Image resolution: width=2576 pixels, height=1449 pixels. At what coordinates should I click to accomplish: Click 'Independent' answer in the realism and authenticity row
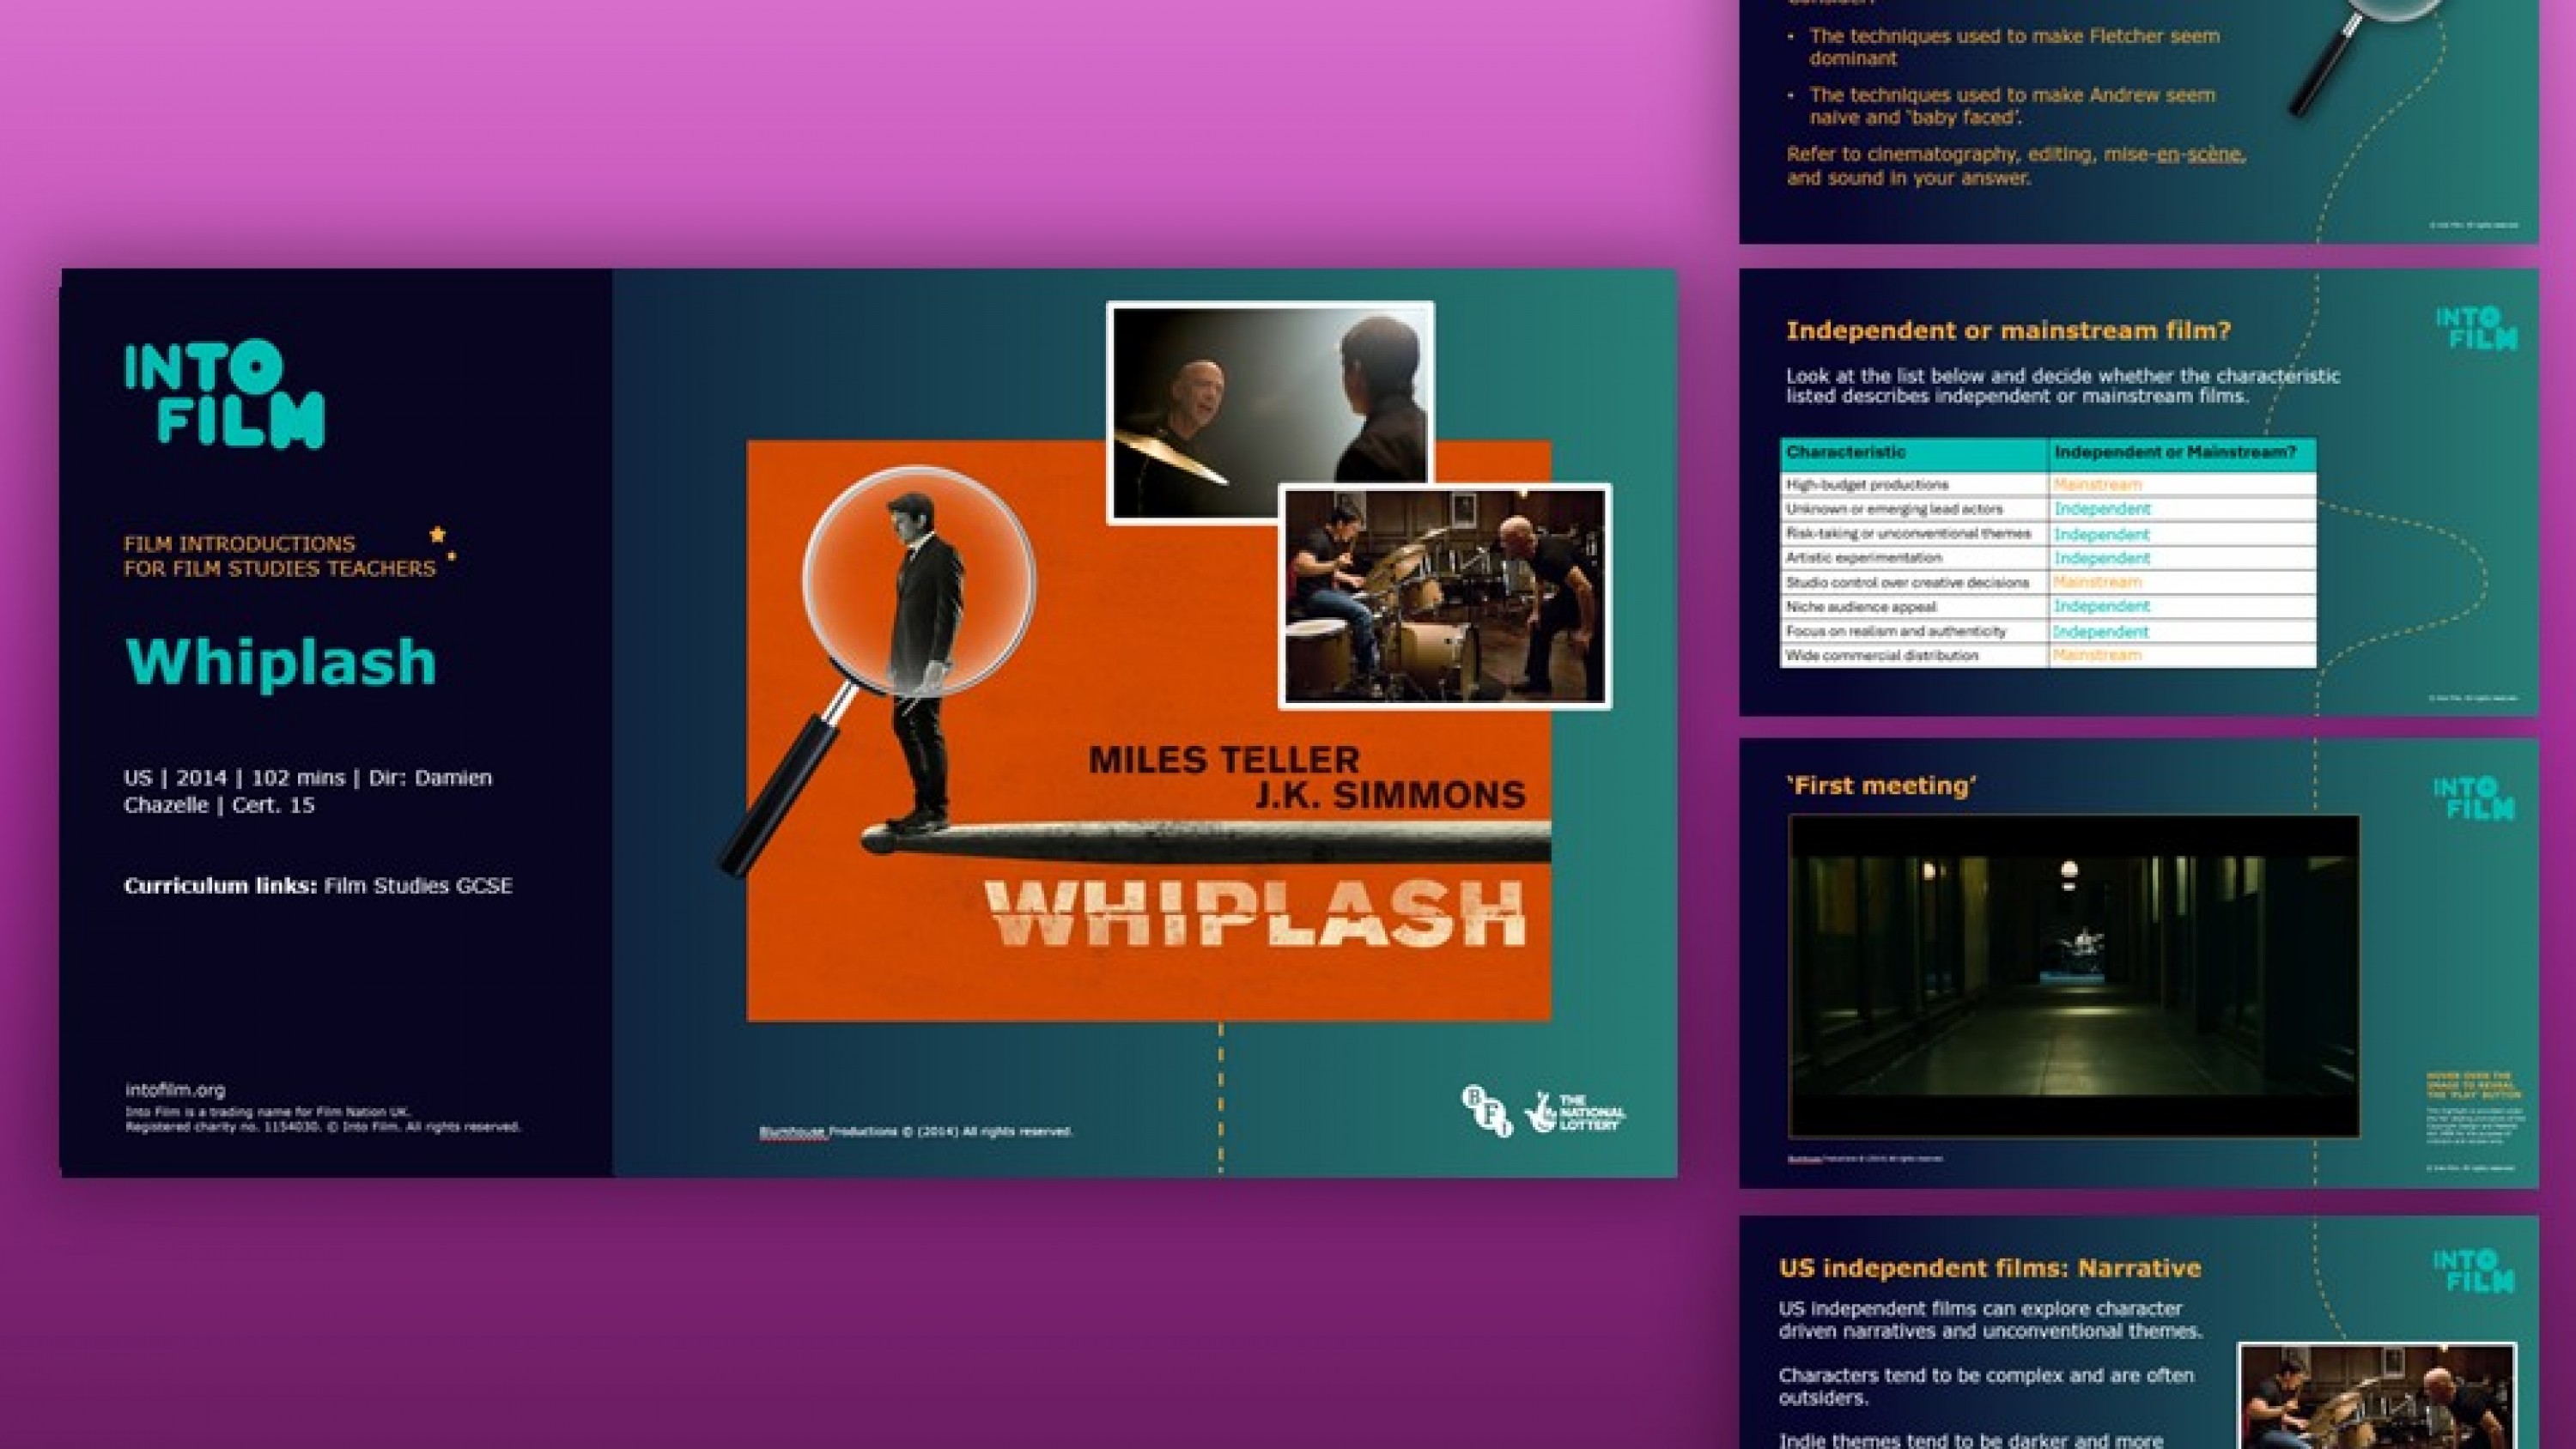click(x=2101, y=631)
